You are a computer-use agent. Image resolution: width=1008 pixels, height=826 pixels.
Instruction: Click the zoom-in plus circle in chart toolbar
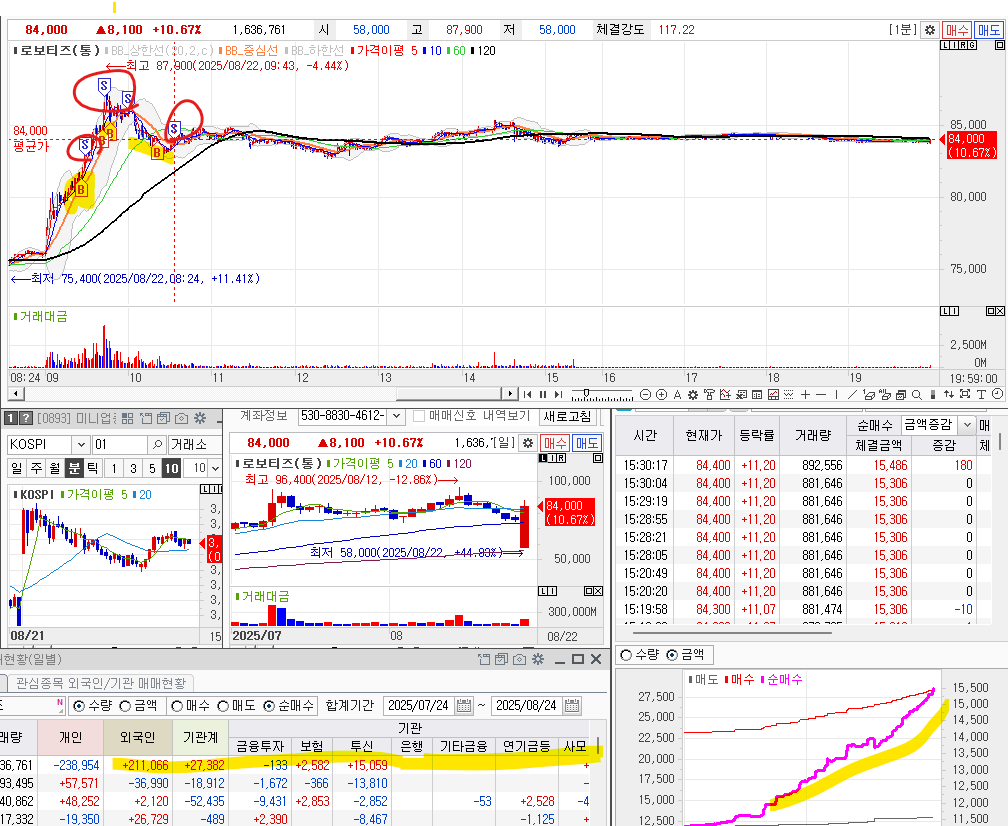tap(662, 395)
